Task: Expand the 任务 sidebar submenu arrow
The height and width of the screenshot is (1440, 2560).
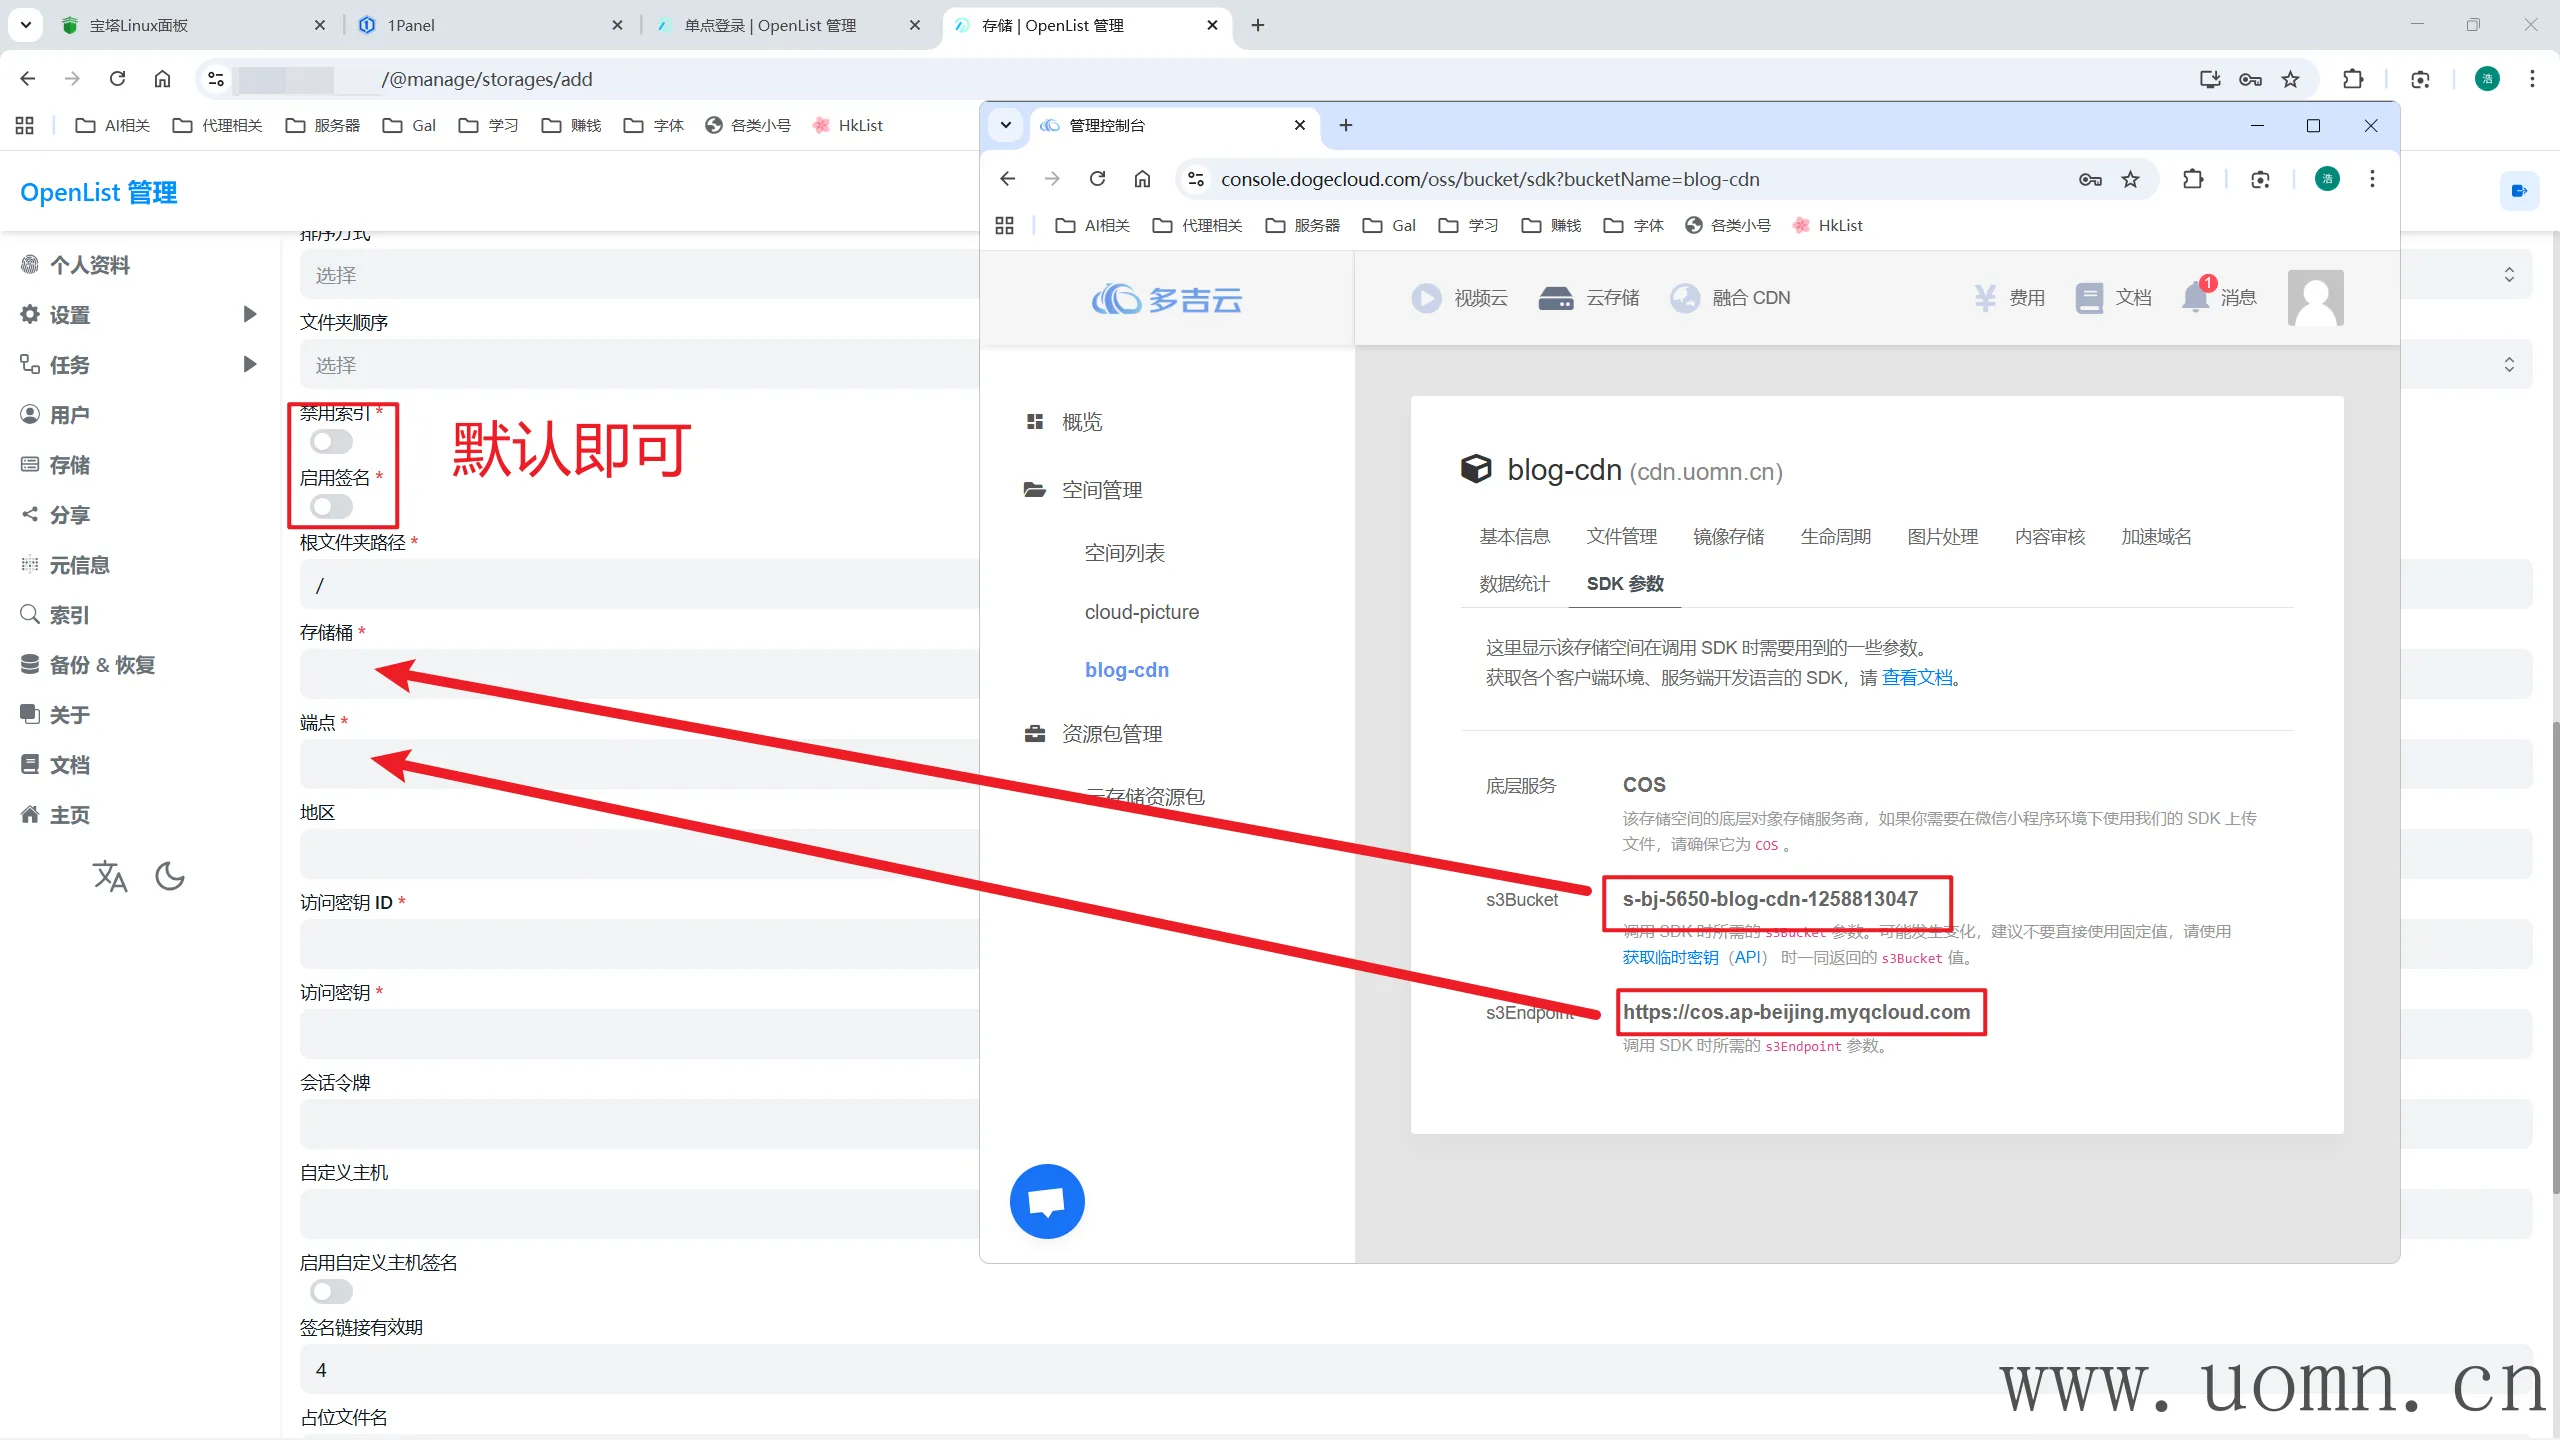Action: click(250, 364)
